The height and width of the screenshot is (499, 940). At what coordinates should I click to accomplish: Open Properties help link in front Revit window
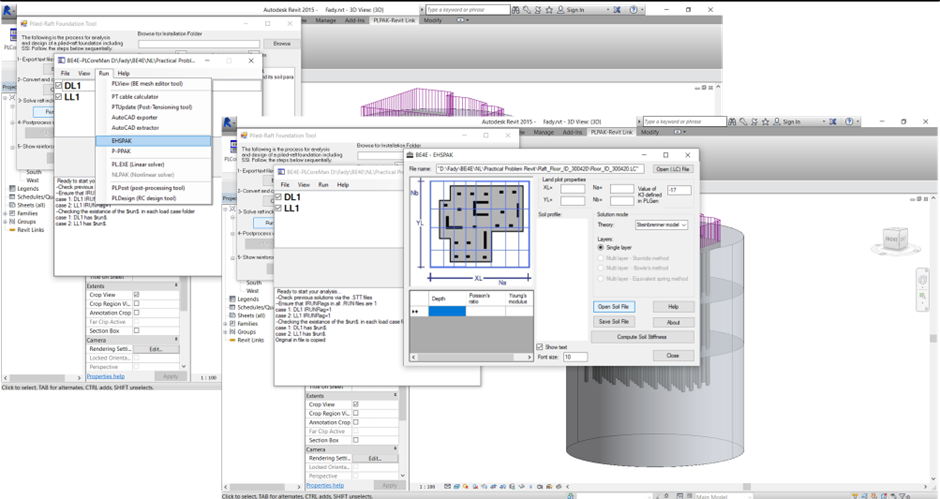[325, 485]
